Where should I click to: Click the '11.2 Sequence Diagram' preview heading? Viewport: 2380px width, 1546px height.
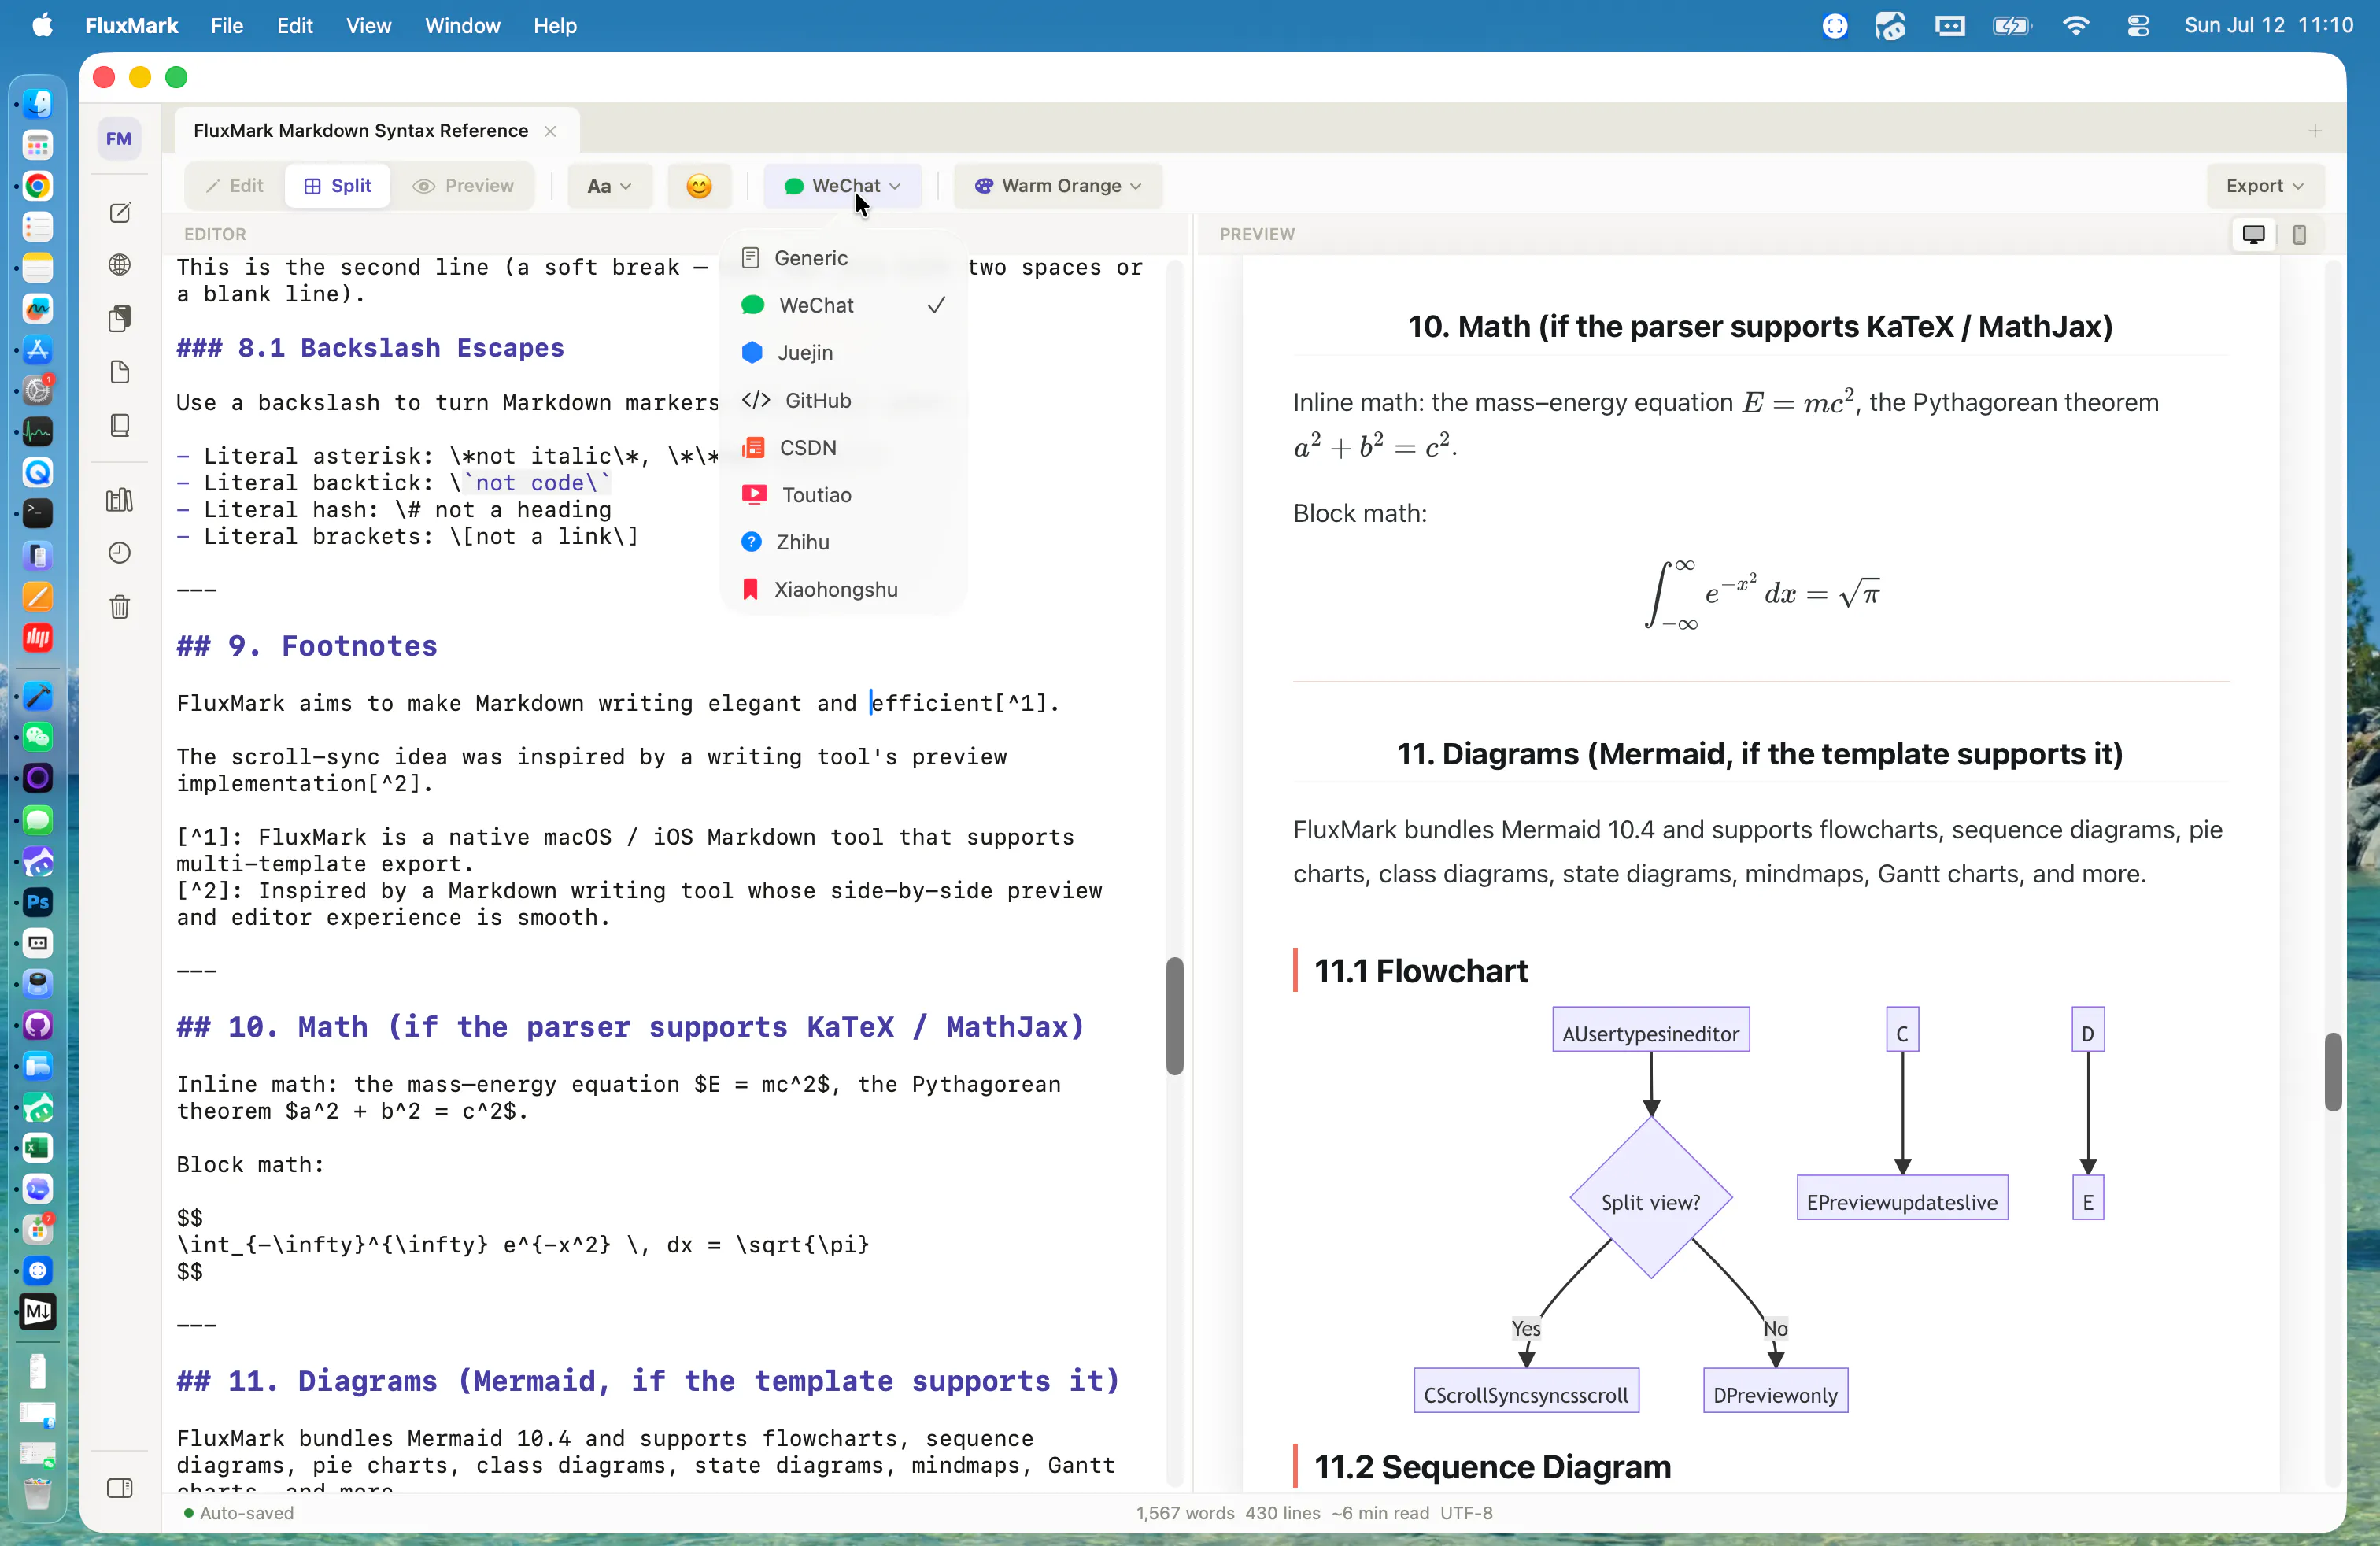coord(1492,1467)
